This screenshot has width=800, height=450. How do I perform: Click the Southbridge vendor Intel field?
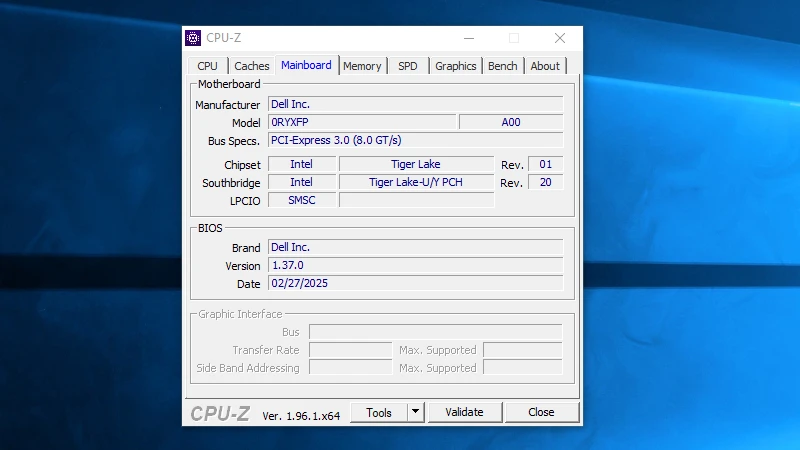tap(302, 182)
